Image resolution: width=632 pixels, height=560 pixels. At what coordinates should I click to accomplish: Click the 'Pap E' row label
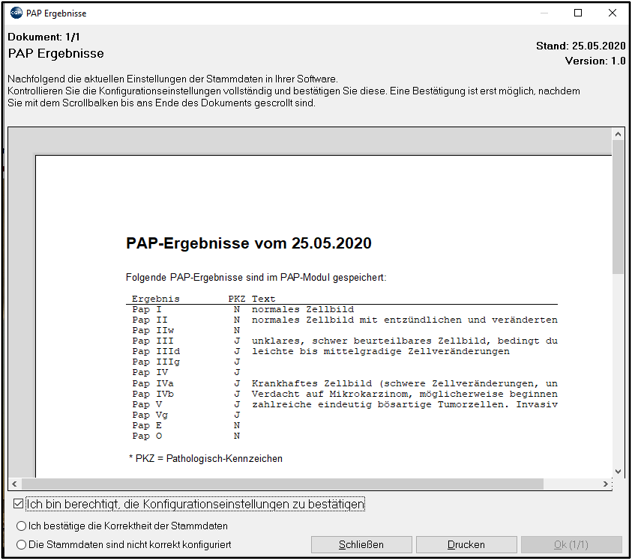click(x=147, y=425)
